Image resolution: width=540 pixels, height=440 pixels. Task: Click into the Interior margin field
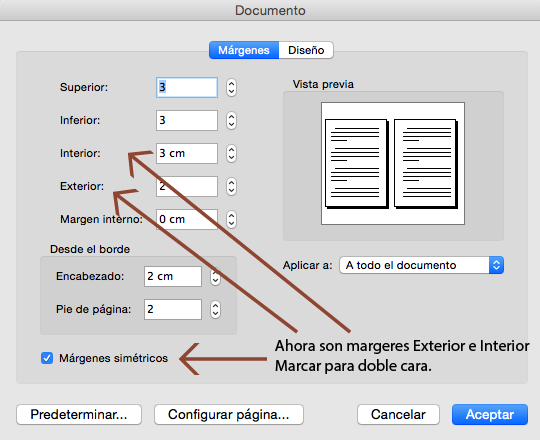click(x=187, y=154)
